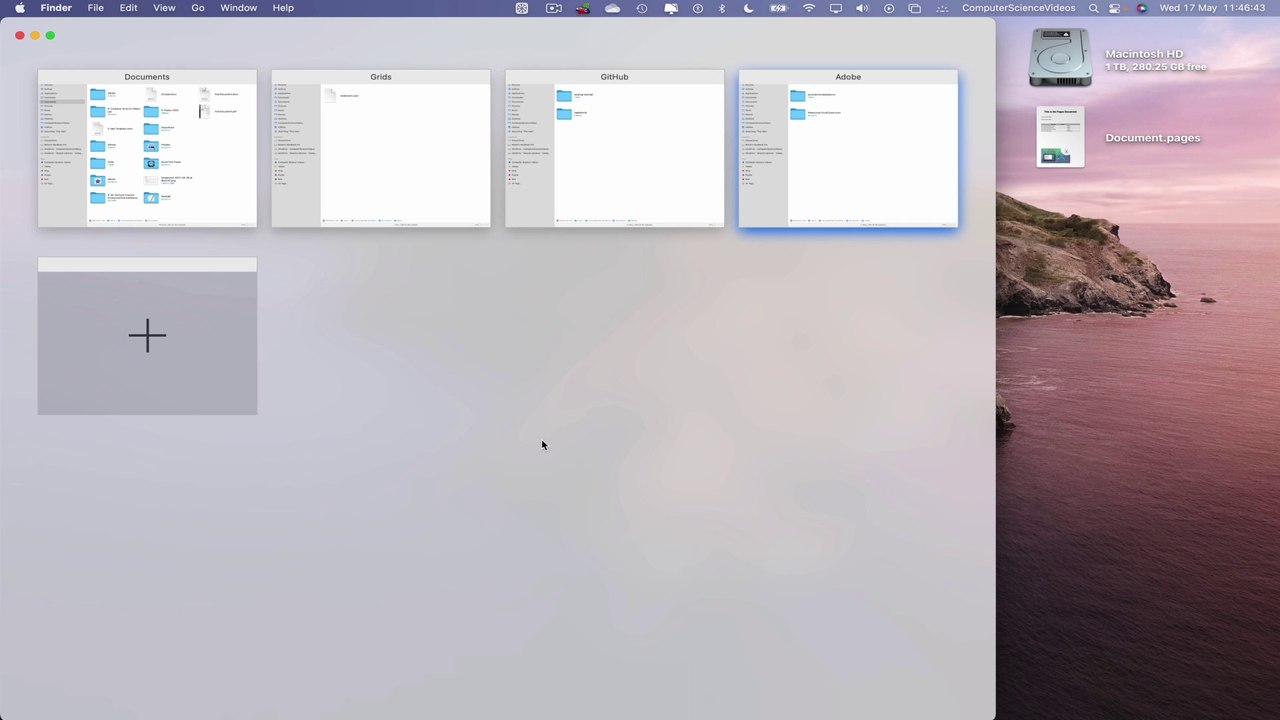Select the highlighted Adobe tab thumbnail
Image resolution: width=1280 pixels, height=720 pixels.
848,148
